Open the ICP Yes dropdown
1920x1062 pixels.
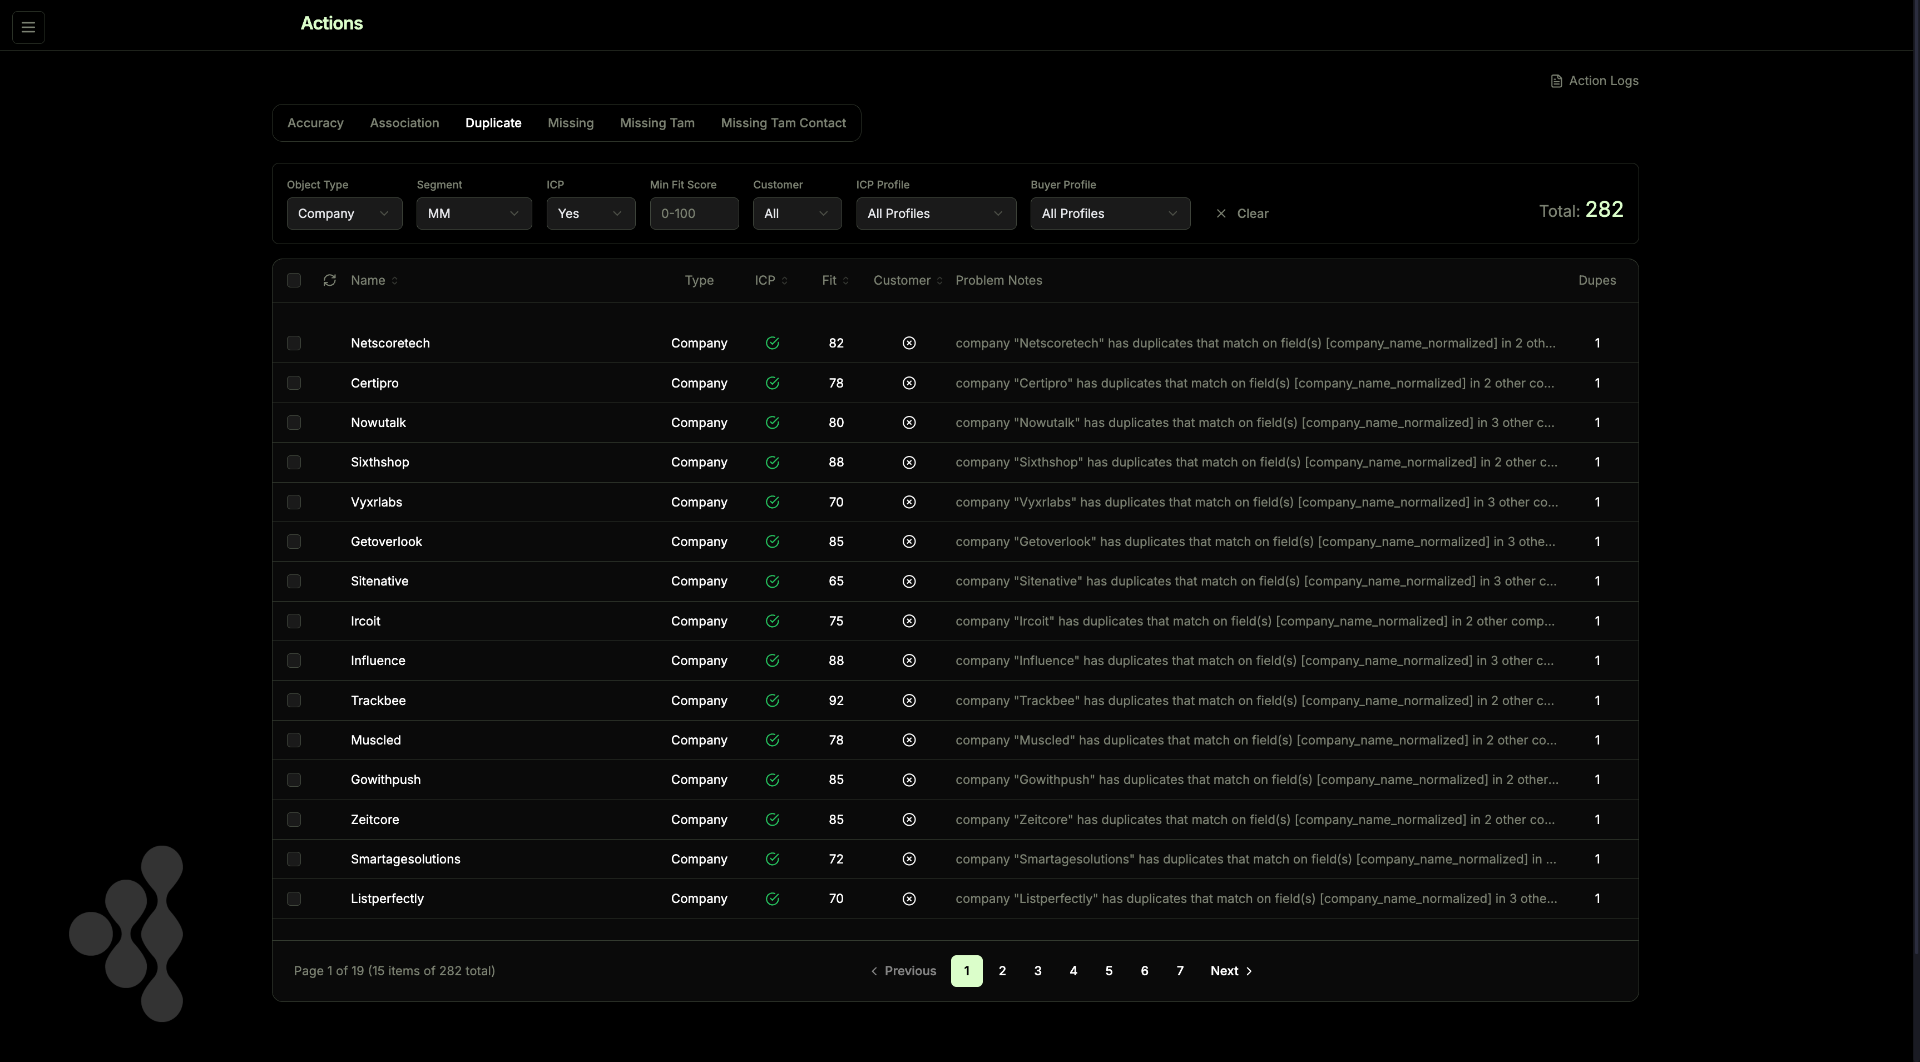(591, 213)
